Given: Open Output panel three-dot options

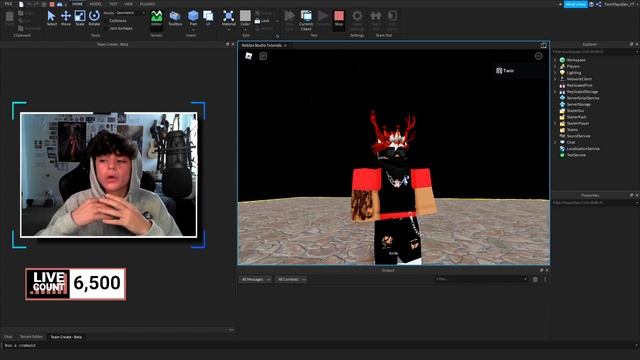Looking at the screenshot, I should pos(545,280).
